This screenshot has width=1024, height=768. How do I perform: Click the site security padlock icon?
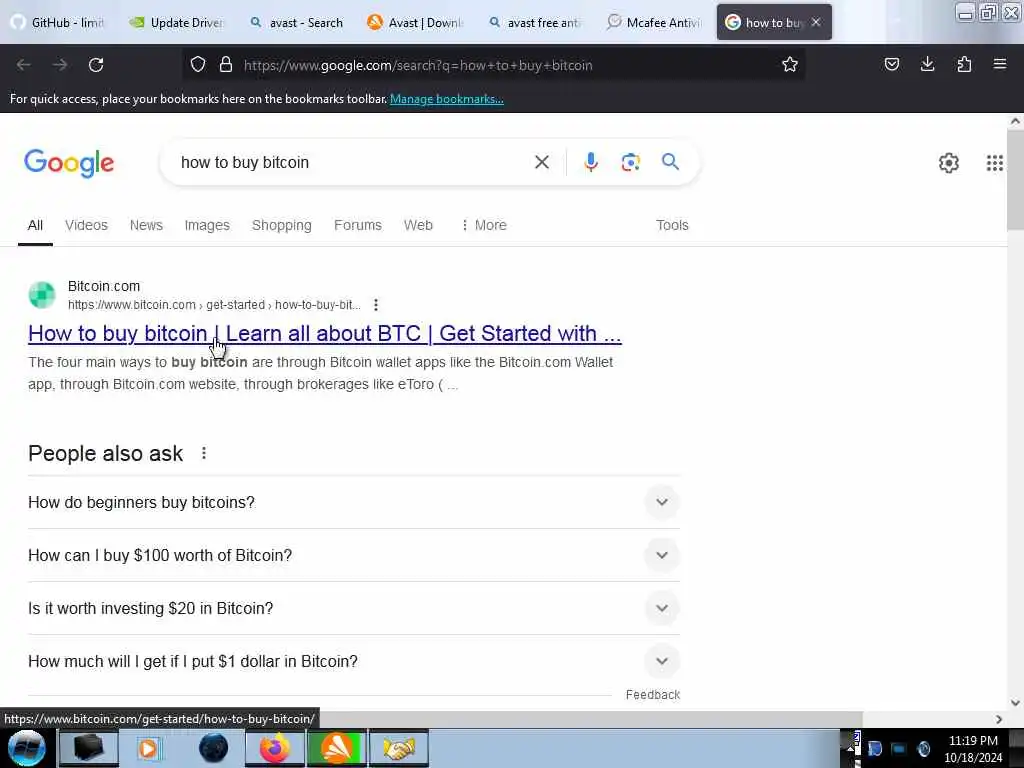pyautogui.click(x=226, y=65)
